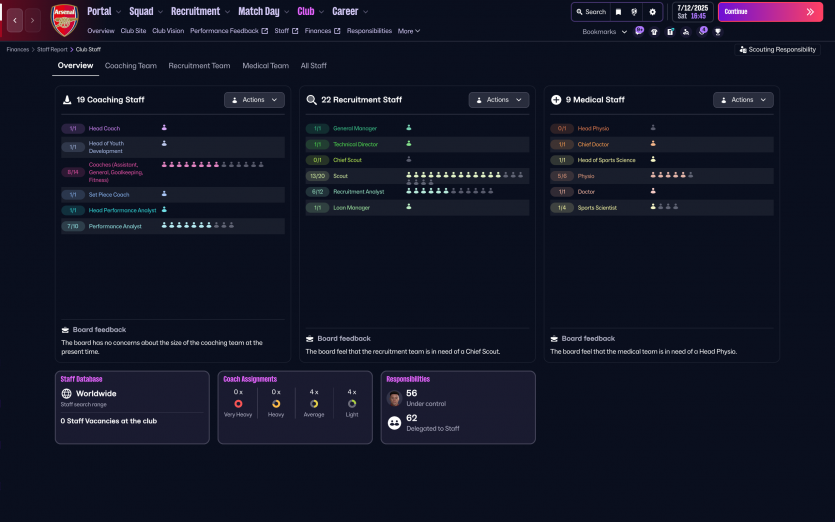The width and height of the screenshot is (835, 522).
Task: Click the Scouting Responsibility button
Action: click(777, 49)
